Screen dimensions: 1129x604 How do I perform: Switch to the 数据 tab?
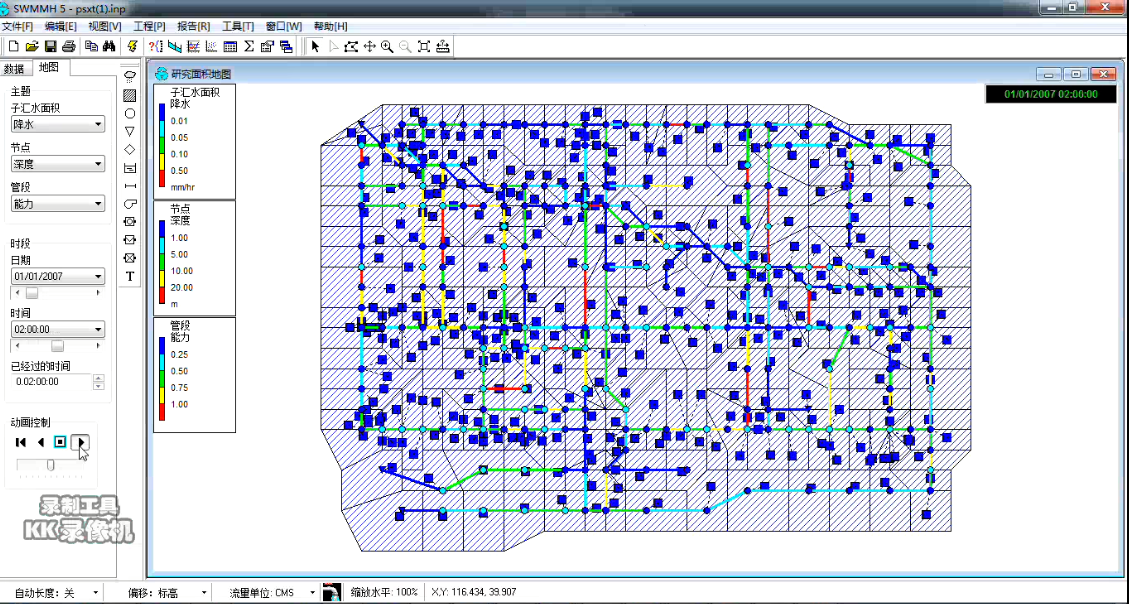click(x=14, y=69)
